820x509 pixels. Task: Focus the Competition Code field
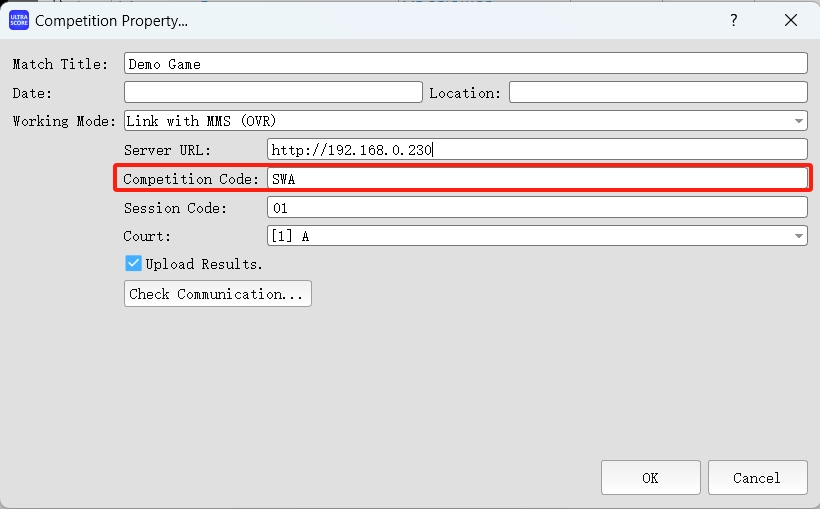pos(537,179)
